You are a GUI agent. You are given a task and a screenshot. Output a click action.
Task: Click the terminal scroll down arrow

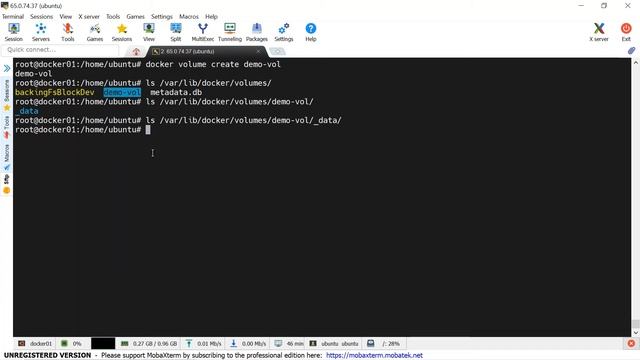coord(636,333)
